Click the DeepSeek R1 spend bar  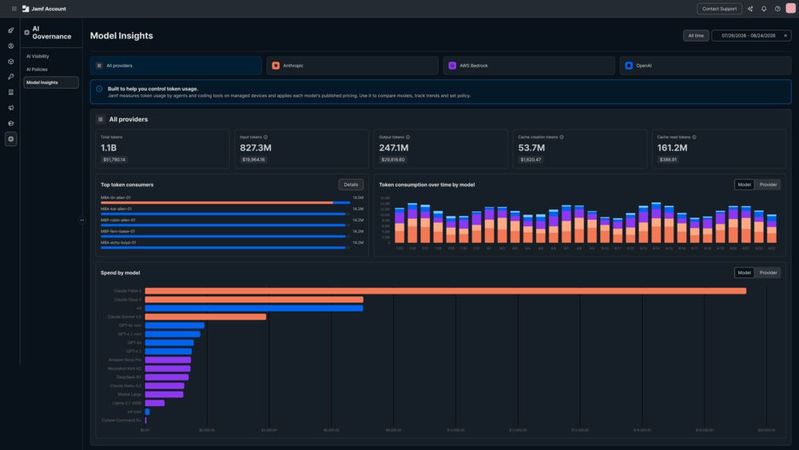(167, 377)
